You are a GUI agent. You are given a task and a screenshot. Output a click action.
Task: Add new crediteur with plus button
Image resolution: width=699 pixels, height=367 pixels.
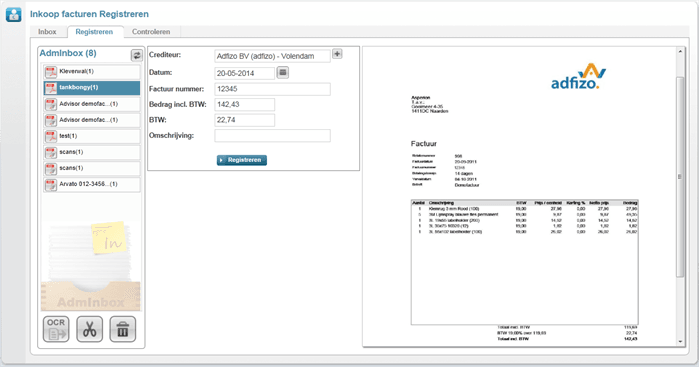click(337, 54)
